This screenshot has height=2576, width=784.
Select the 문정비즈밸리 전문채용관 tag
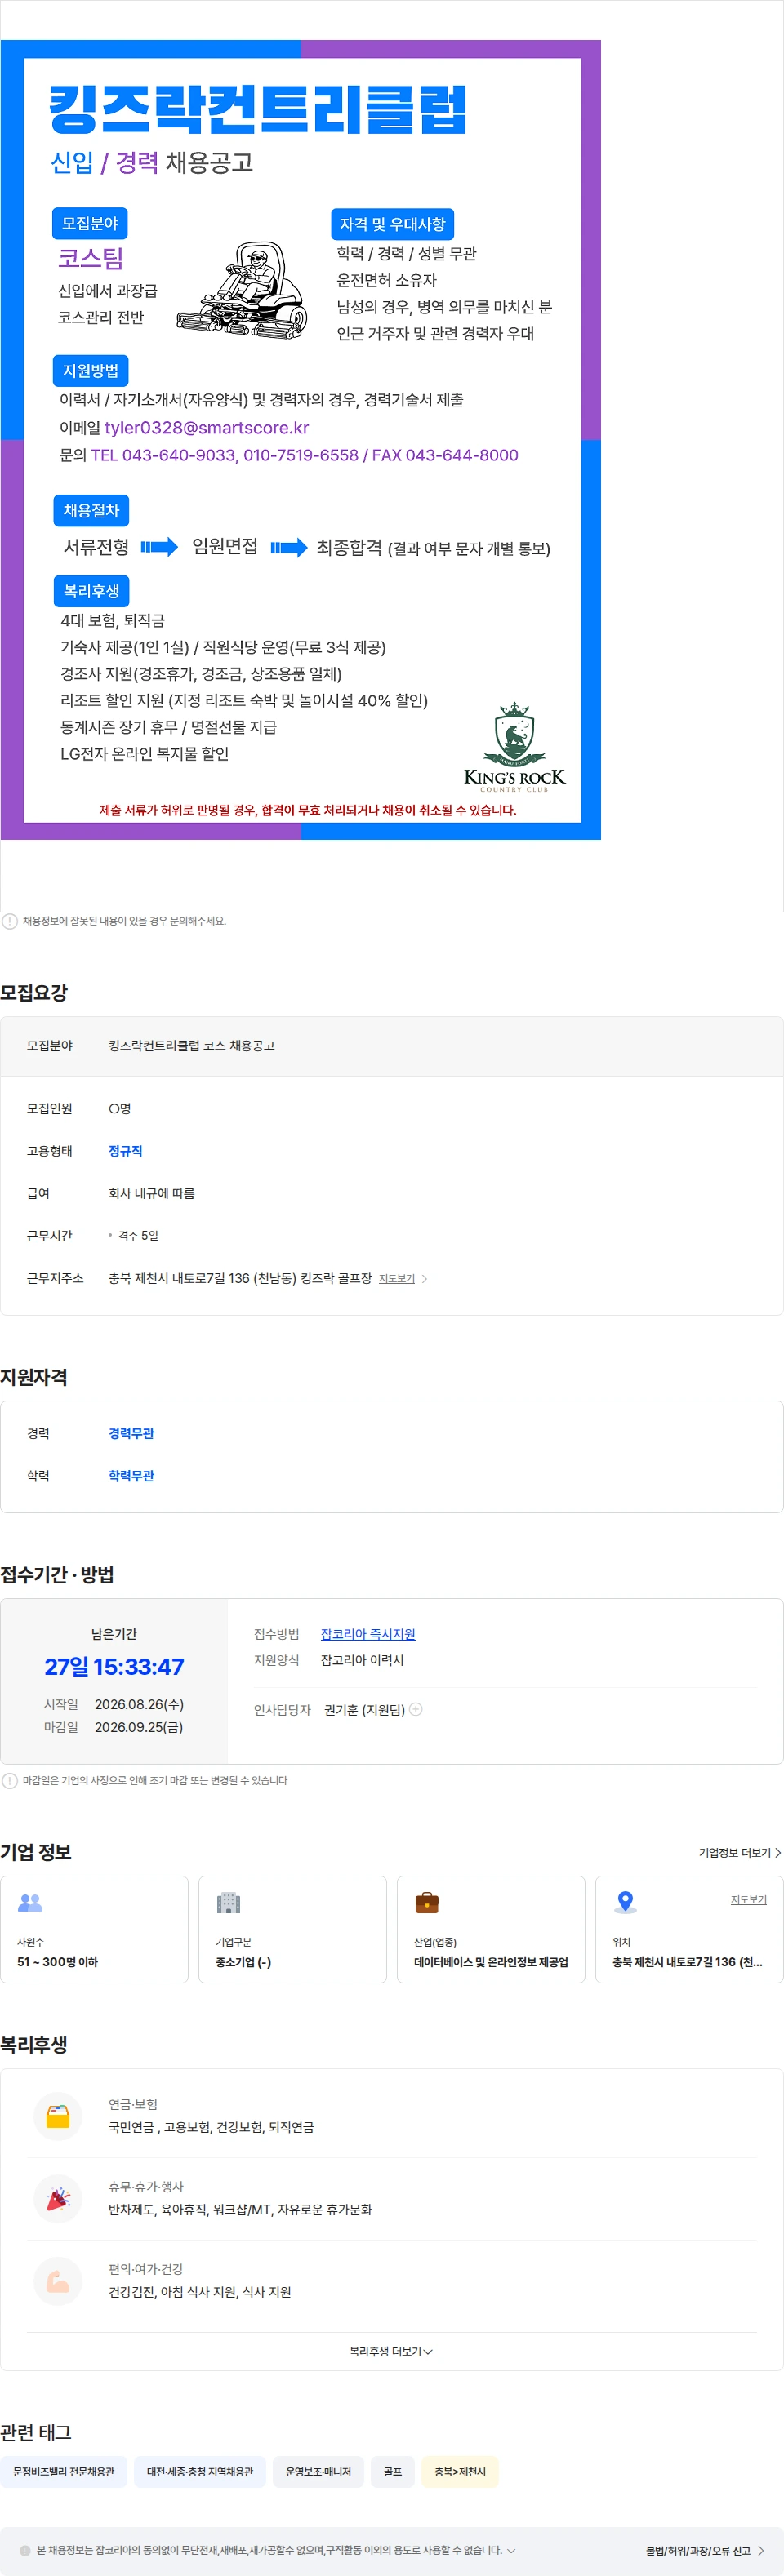[x=64, y=2471]
